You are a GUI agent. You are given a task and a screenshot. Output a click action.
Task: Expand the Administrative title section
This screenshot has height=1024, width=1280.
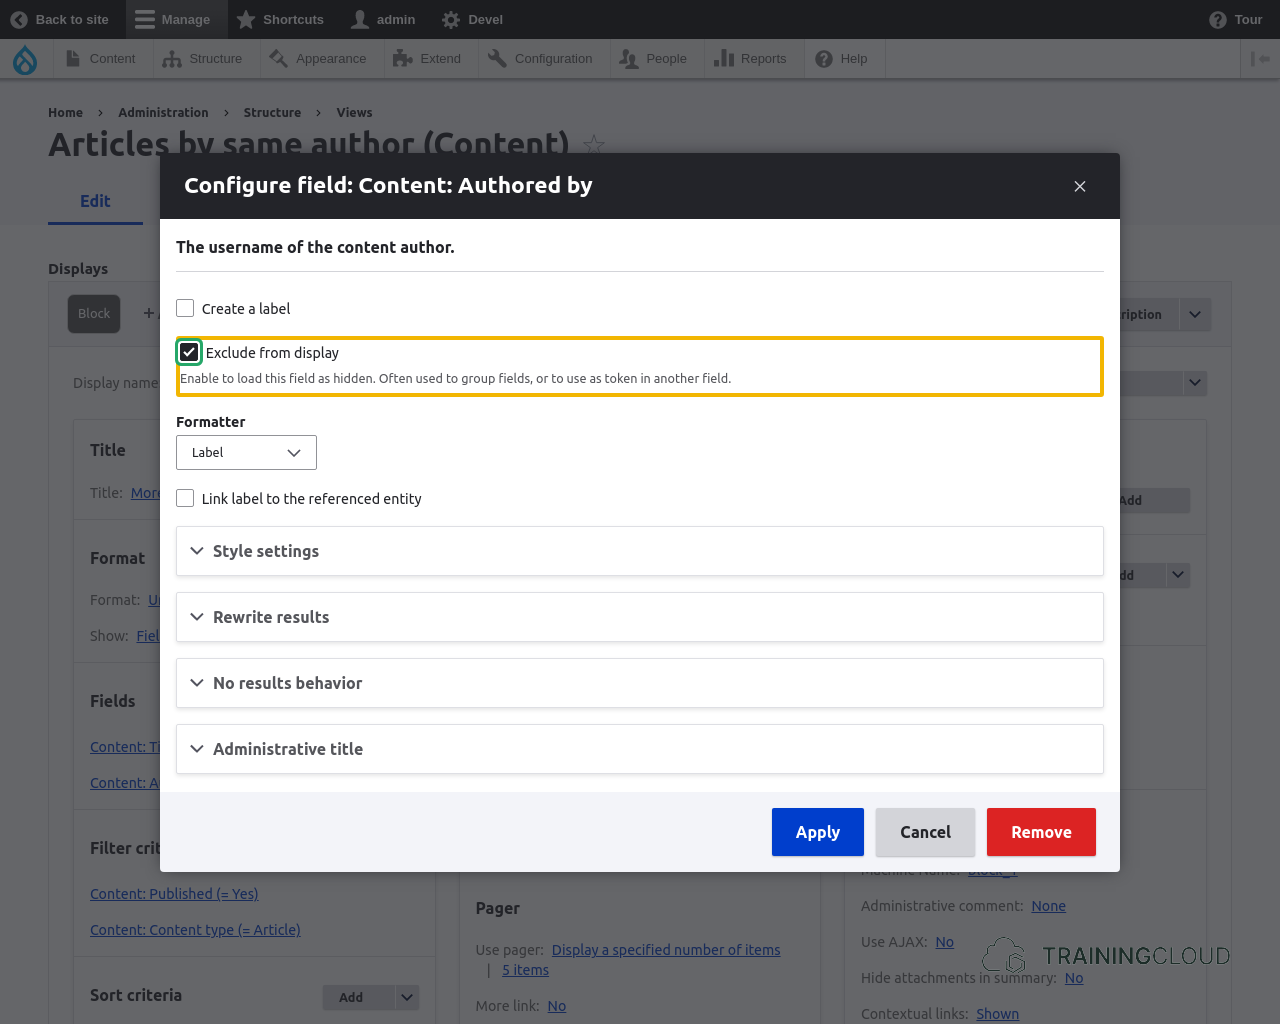click(640, 749)
